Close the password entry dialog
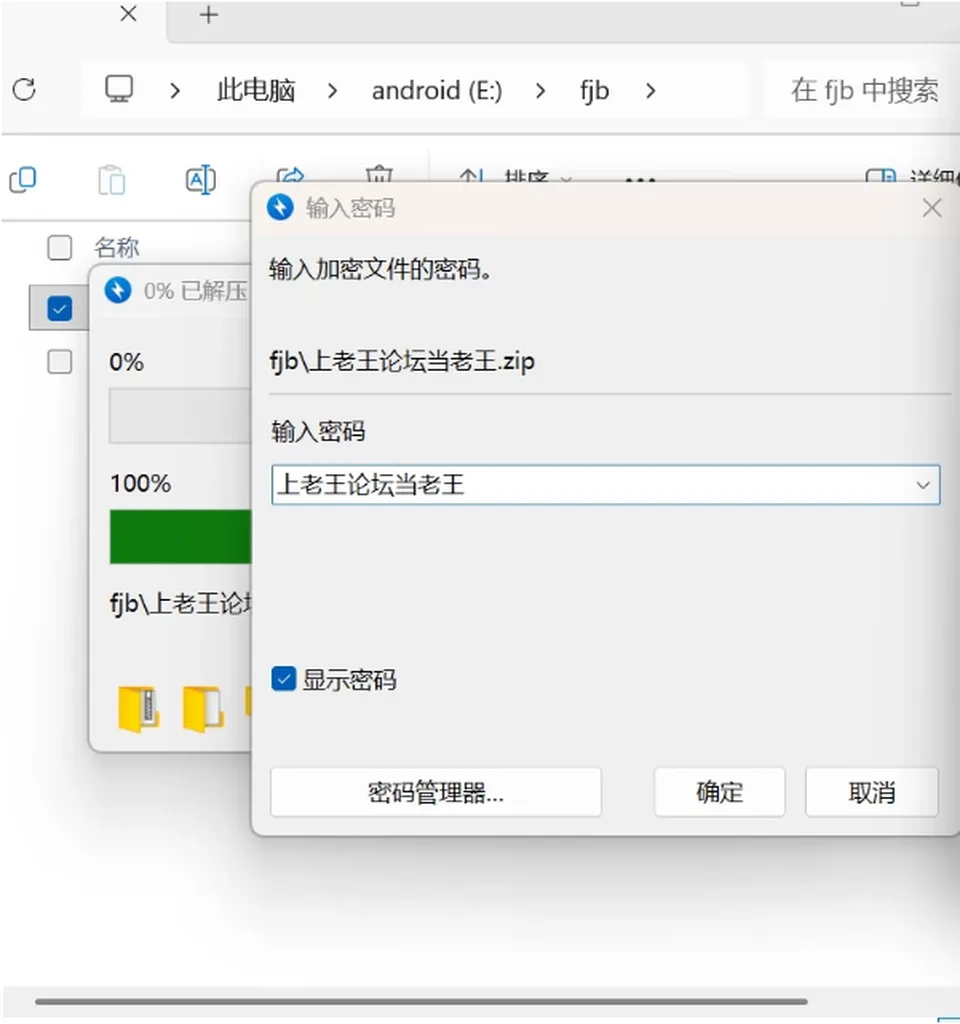 pos(932,208)
